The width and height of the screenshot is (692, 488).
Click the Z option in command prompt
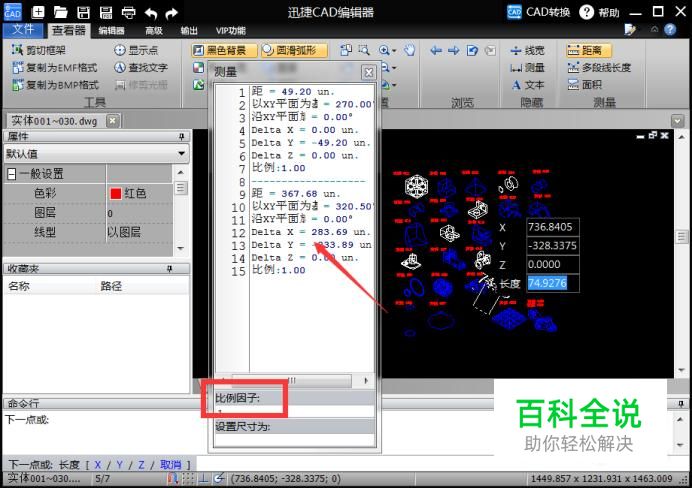[141, 465]
